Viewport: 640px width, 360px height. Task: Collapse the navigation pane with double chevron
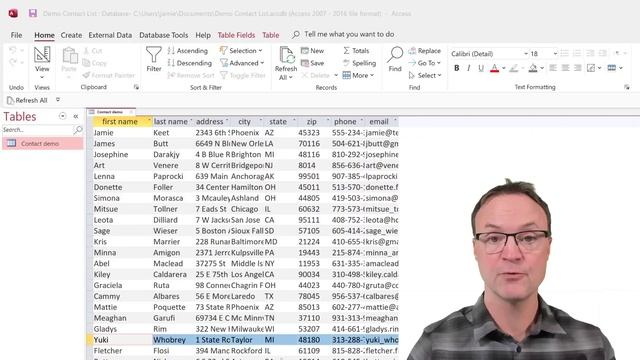pos(76,116)
